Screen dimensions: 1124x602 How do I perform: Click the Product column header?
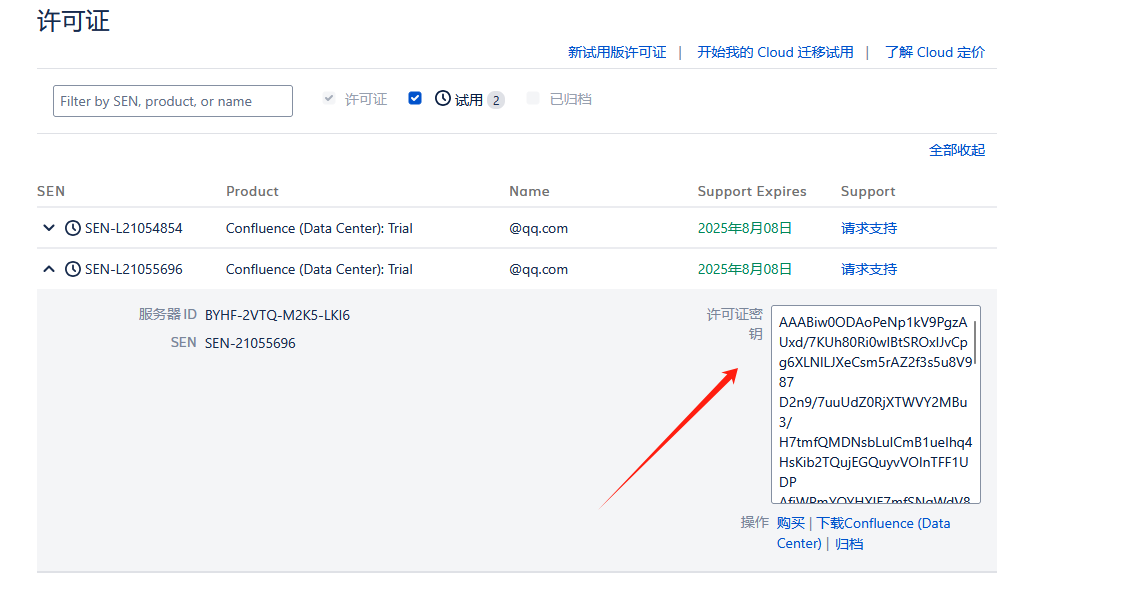pyautogui.click(x=252, y=191)
